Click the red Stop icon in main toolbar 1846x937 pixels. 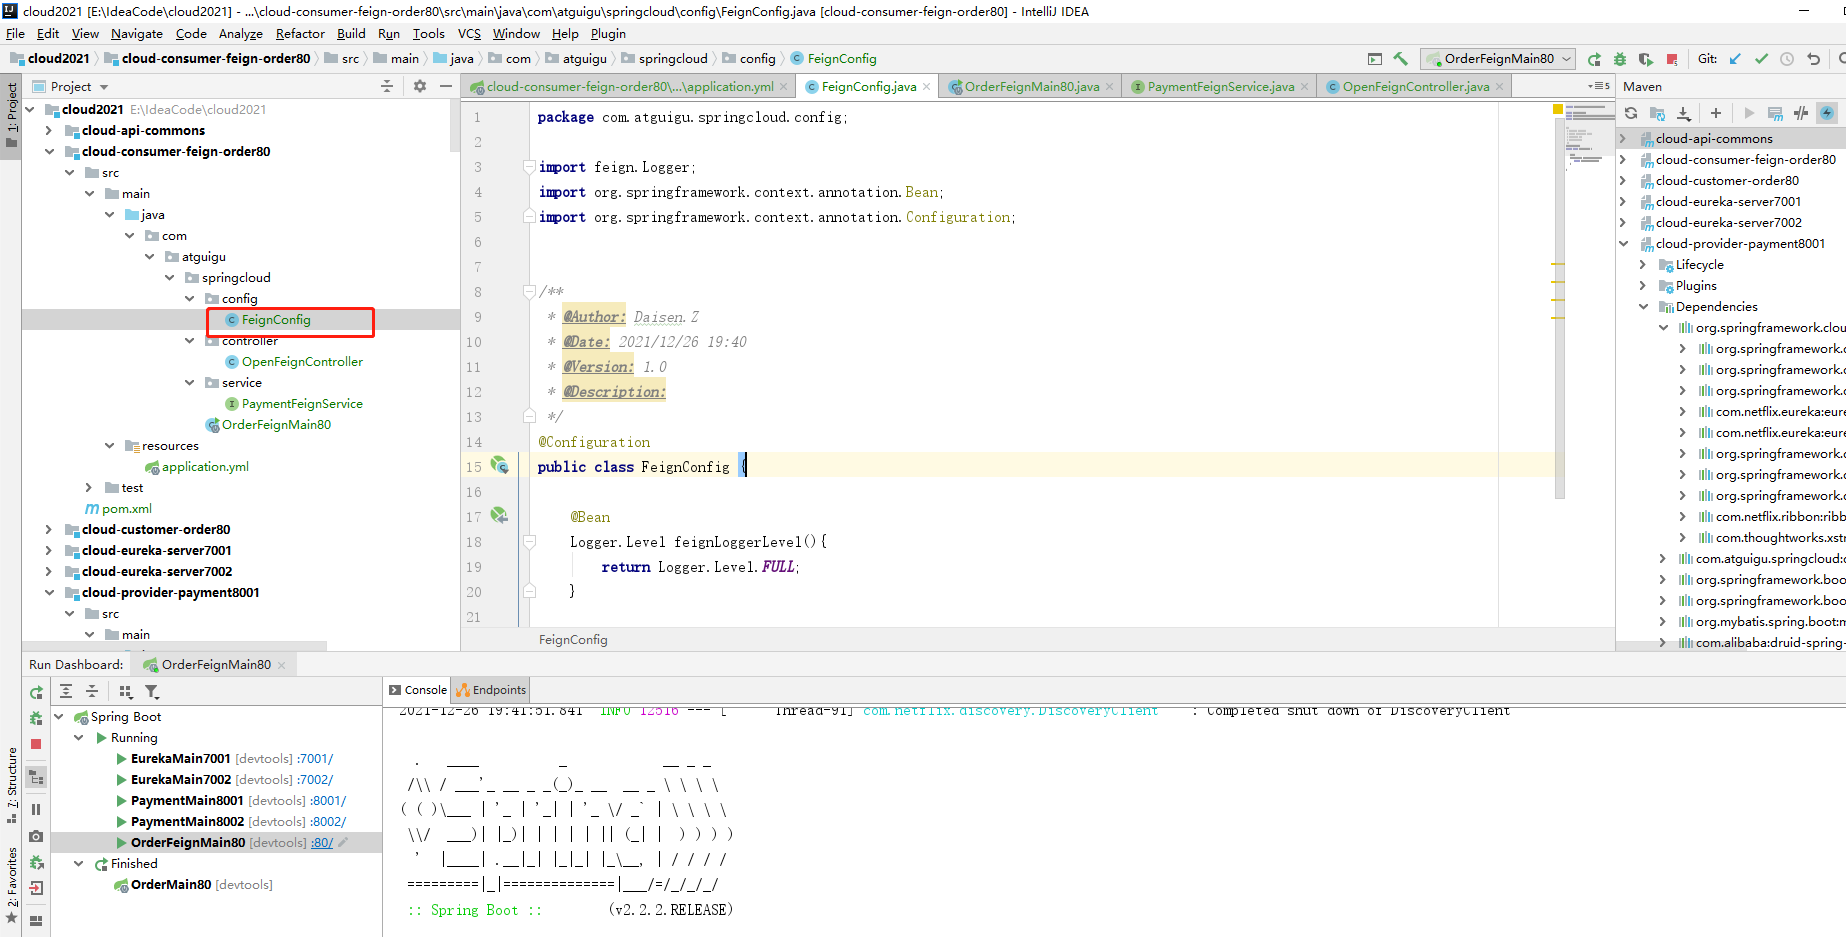point(1672,59)
